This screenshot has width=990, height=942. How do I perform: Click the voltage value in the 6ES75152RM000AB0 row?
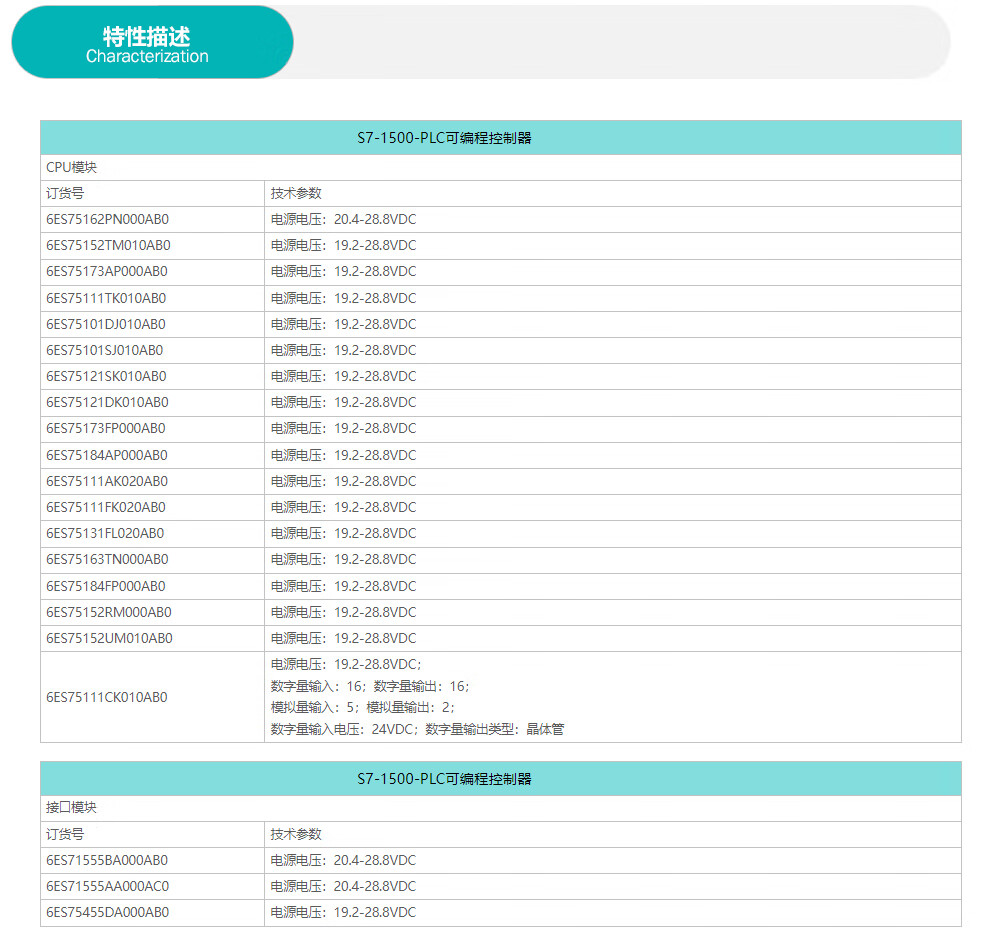(x=375, y=612)
